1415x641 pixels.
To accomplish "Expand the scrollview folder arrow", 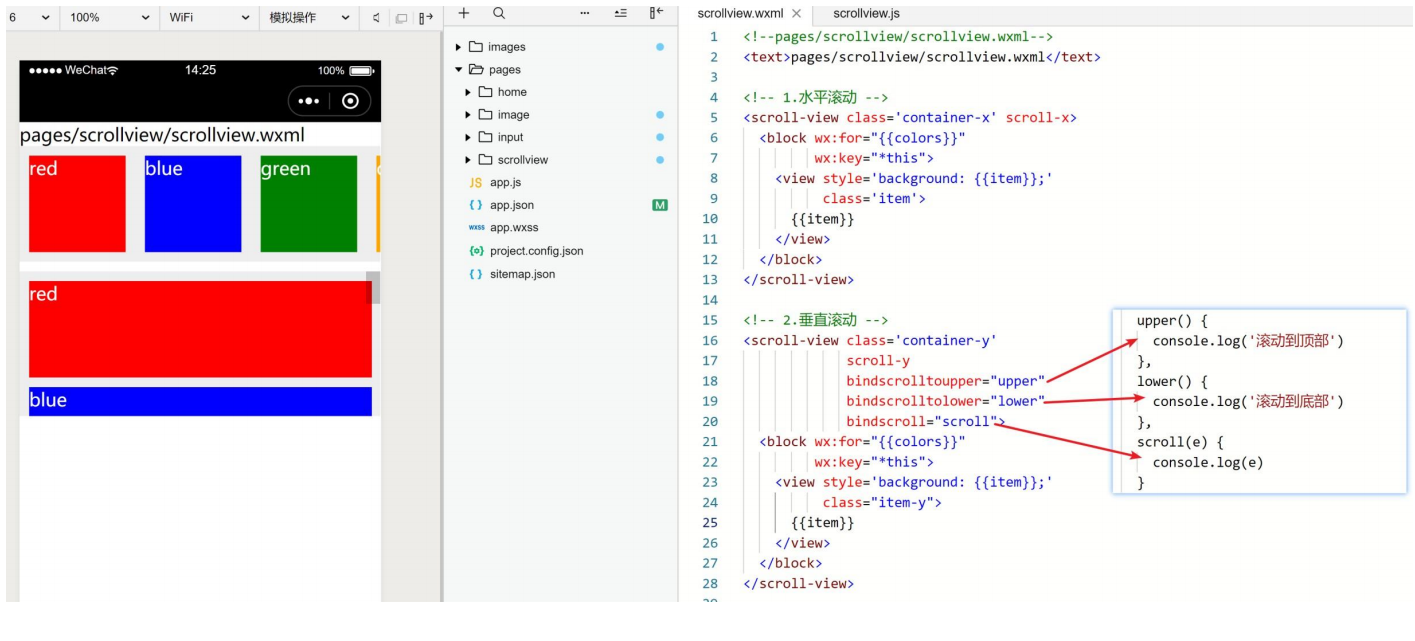I will pos(468,160).
